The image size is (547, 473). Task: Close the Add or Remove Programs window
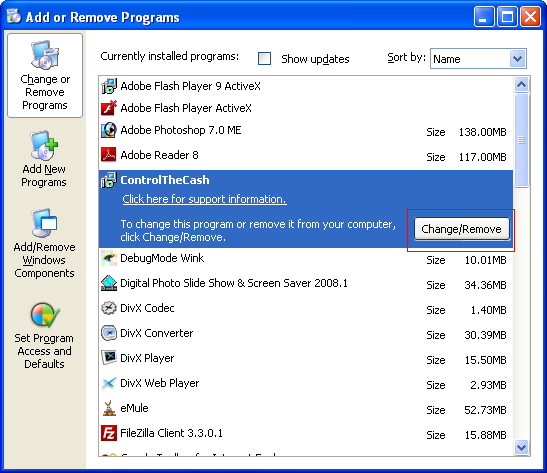pyautogui.click(x=530, y=16)
